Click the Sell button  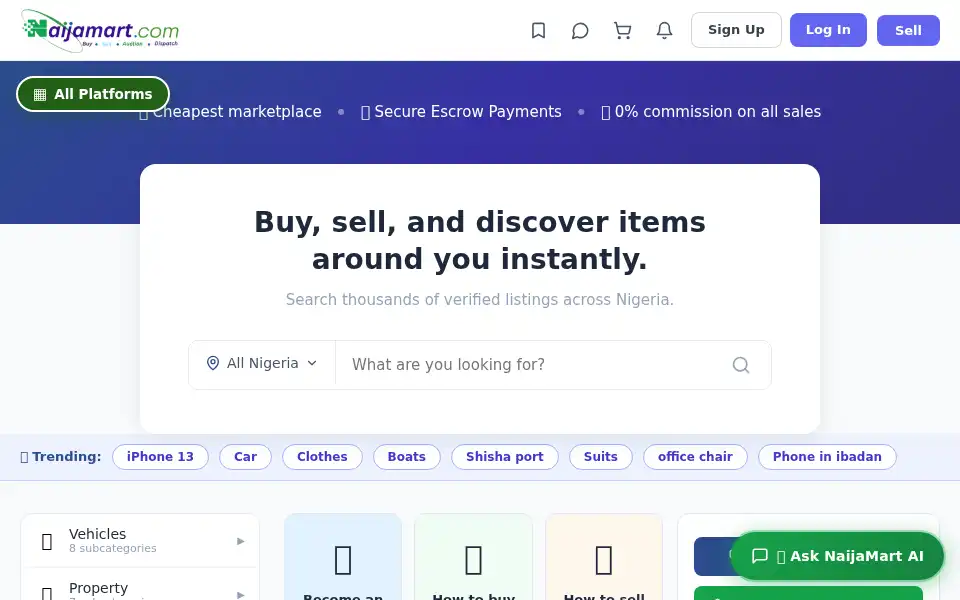click(908, 31)
